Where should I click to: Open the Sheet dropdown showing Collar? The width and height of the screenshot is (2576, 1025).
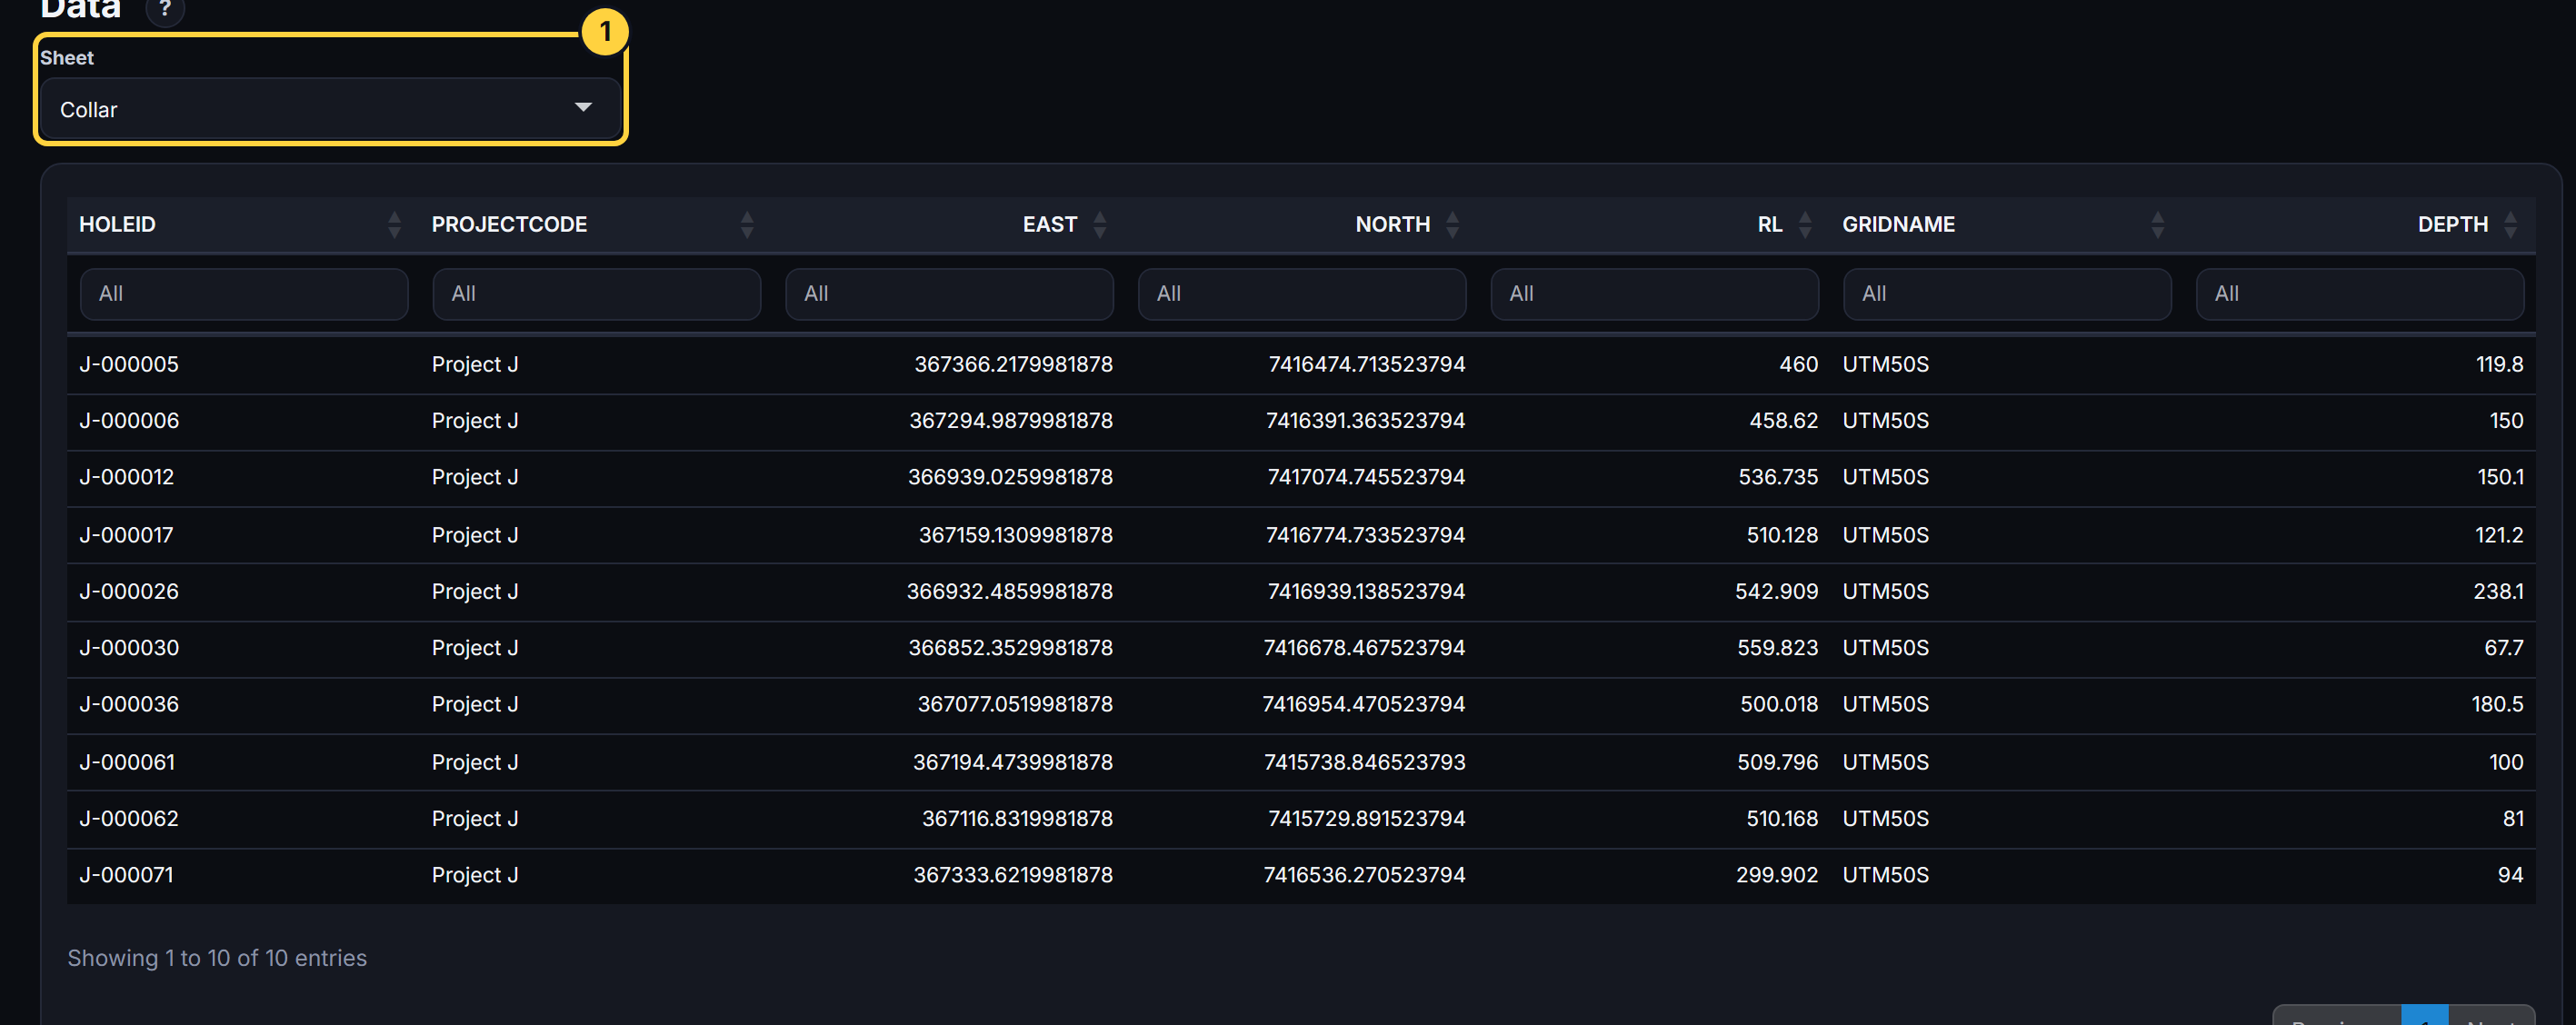(330, 109)
